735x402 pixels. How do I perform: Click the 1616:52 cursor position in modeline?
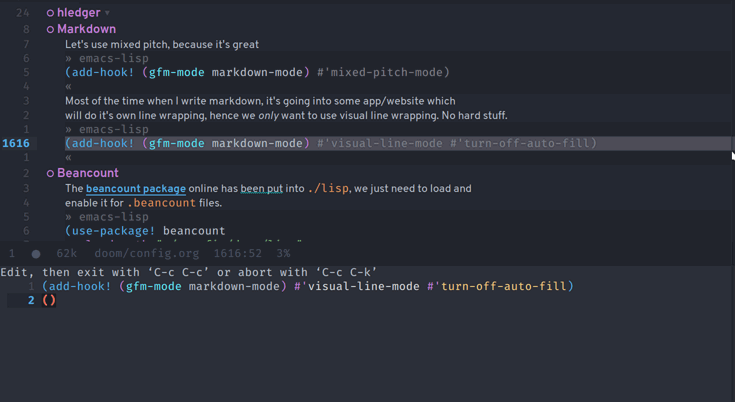click(238, 253)
